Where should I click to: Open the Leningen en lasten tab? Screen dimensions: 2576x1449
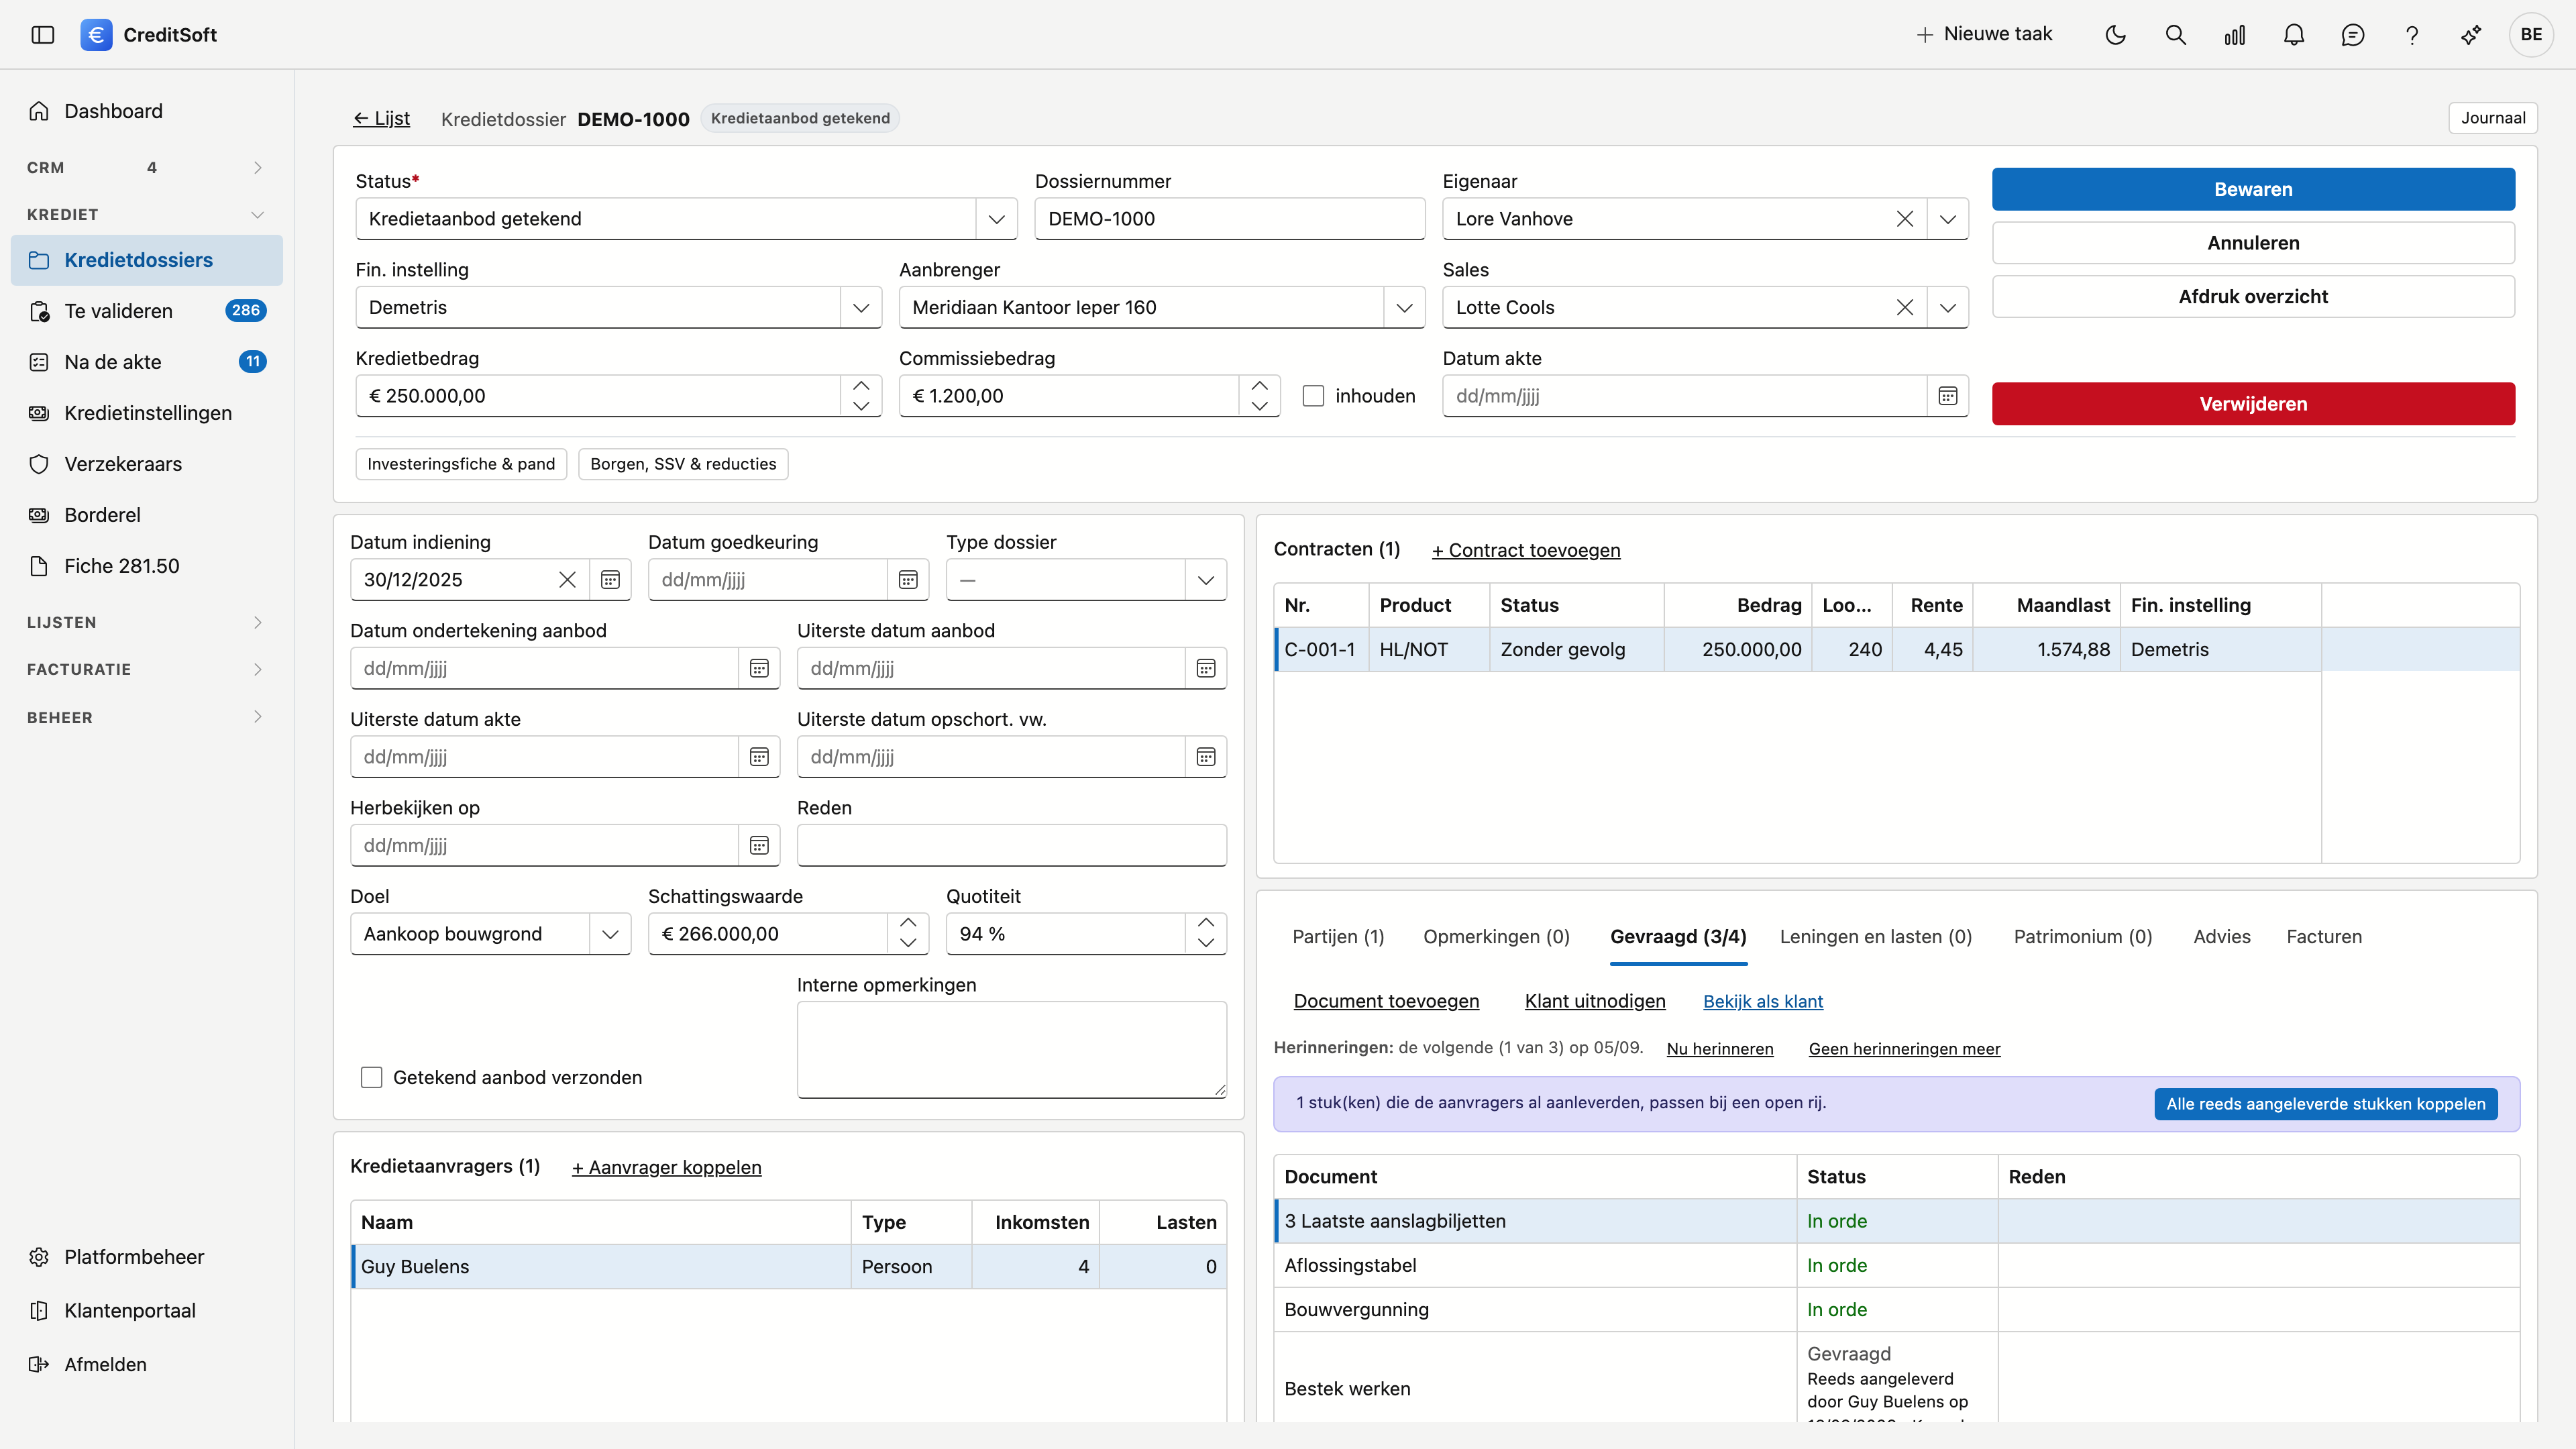tap(1876, 937)
